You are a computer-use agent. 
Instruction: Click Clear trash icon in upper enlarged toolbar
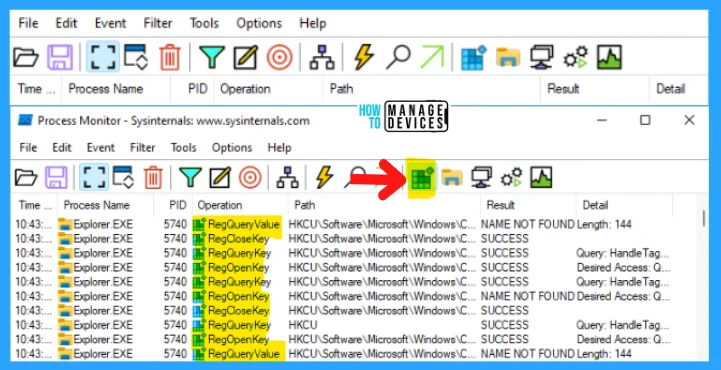pos(170,57)
